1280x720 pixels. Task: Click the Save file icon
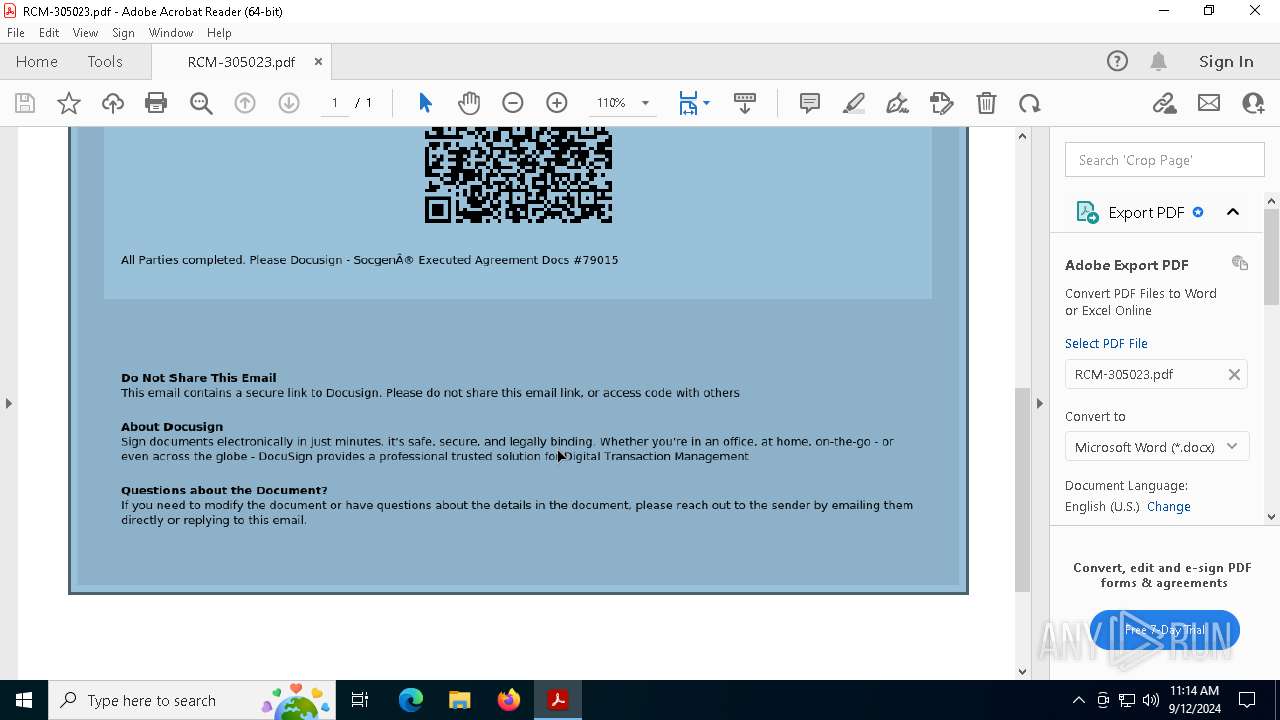[x=25, y=103]
